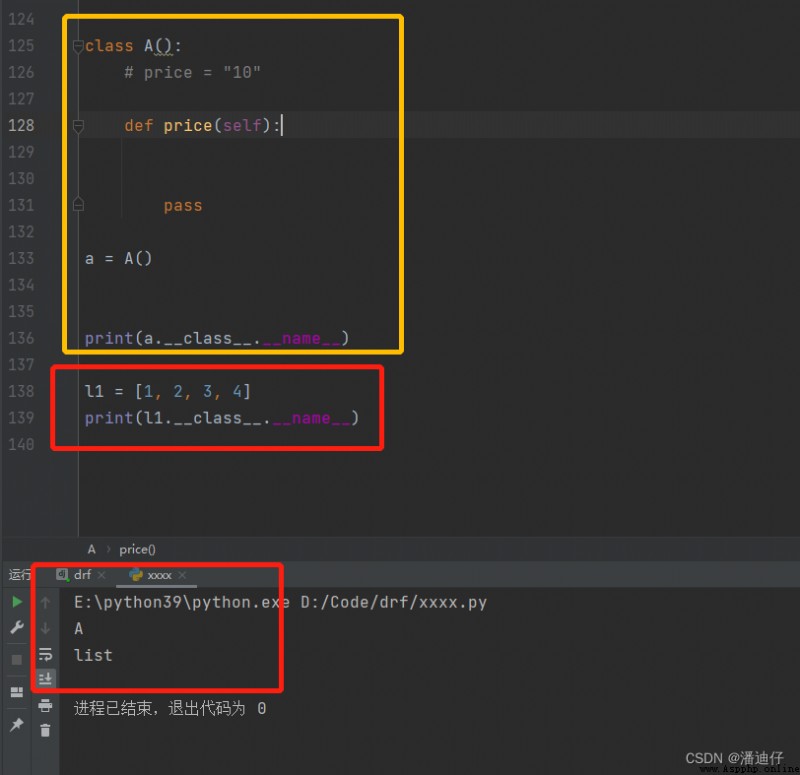800x775 pixels.
Task: Collapse def price fold marker at line 128
Action: coord(78,126)
